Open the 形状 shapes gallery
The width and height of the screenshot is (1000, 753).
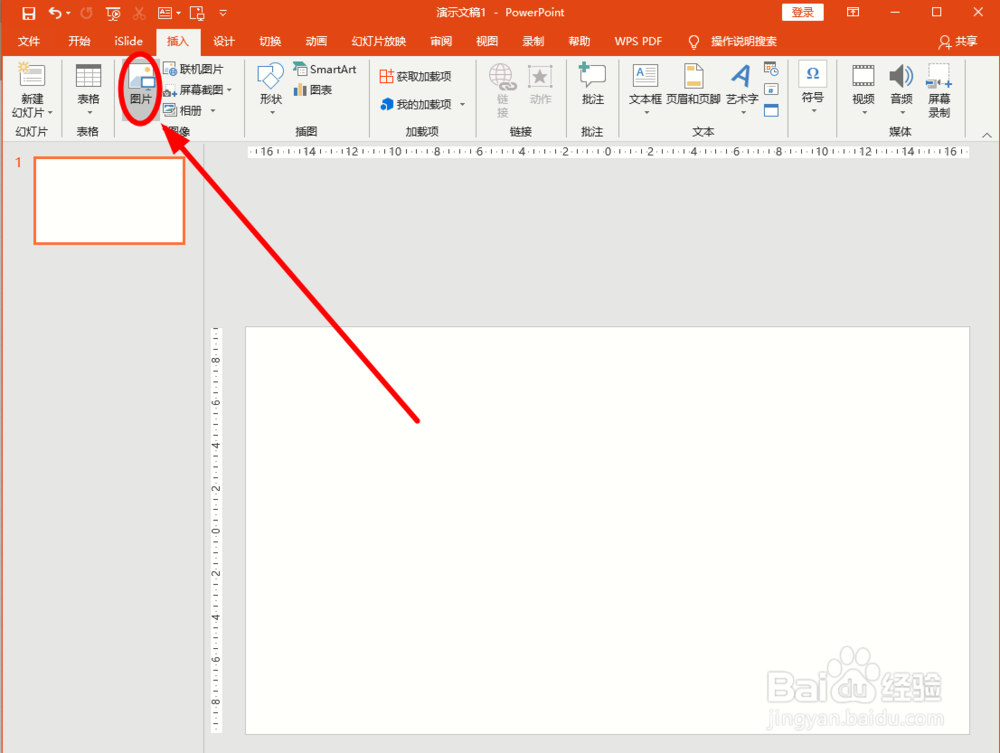tap(270, 89)
